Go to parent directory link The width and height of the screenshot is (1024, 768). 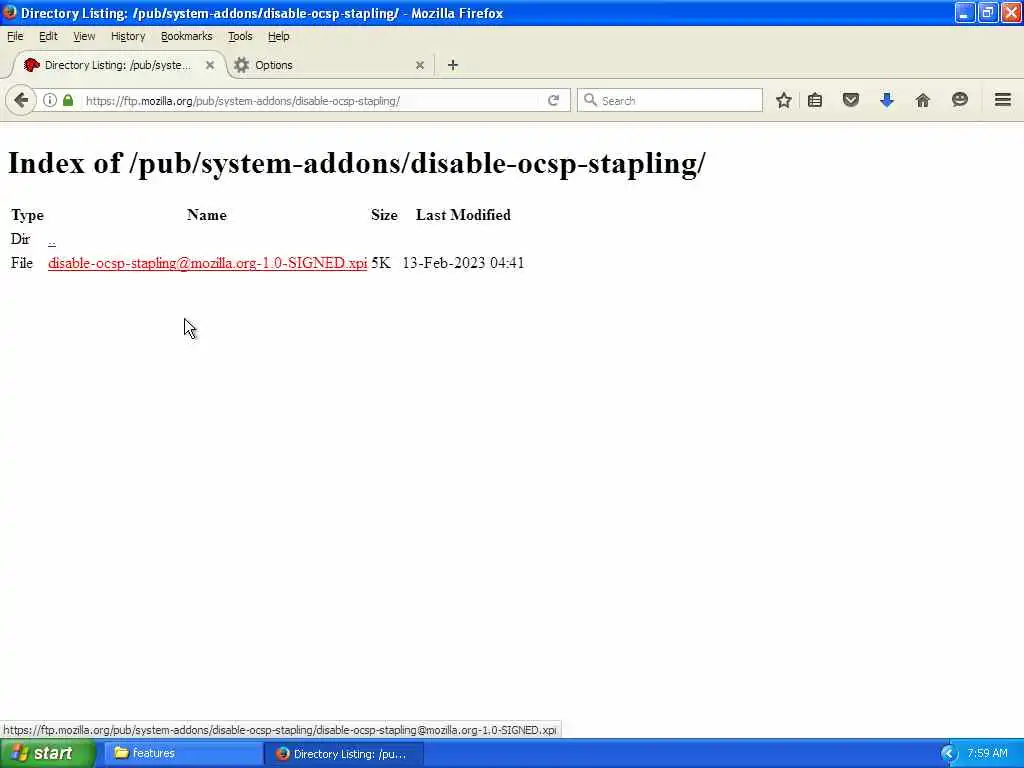[52, 240]
